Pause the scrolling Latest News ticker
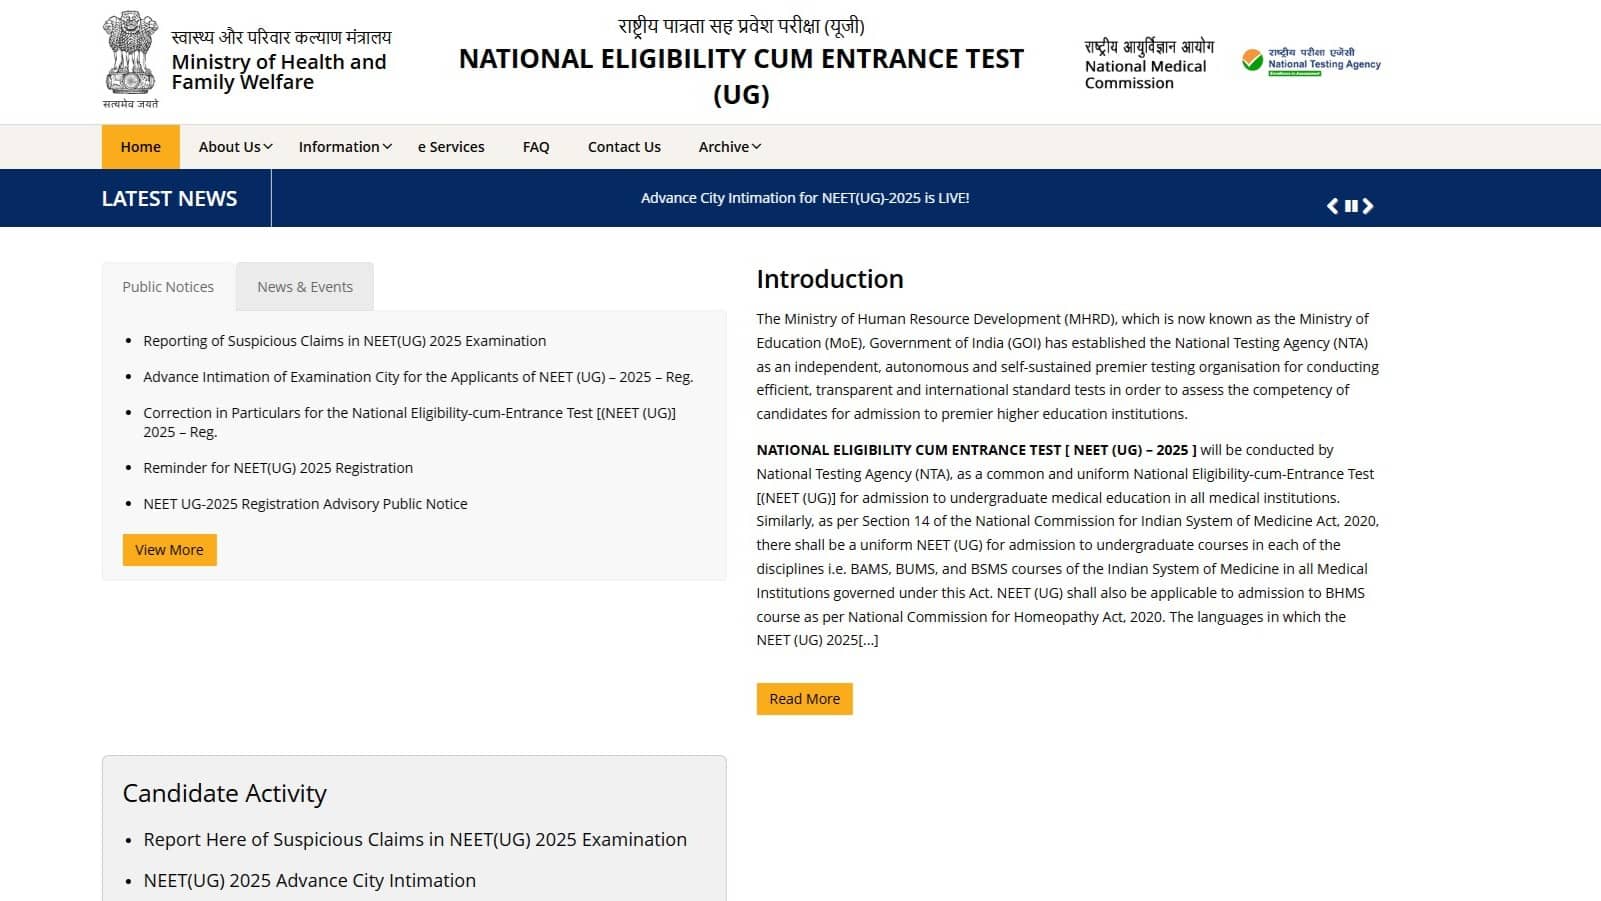 tap(1351, 205)
